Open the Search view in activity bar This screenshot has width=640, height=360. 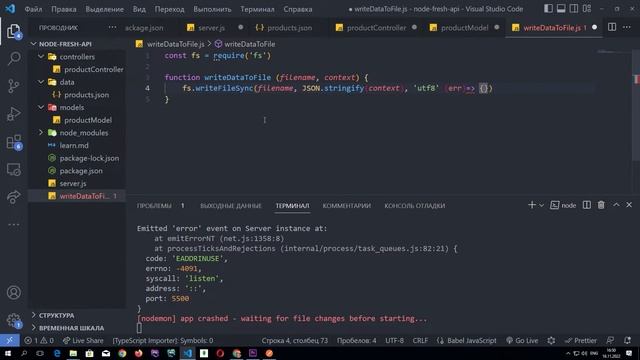(13, 58)
